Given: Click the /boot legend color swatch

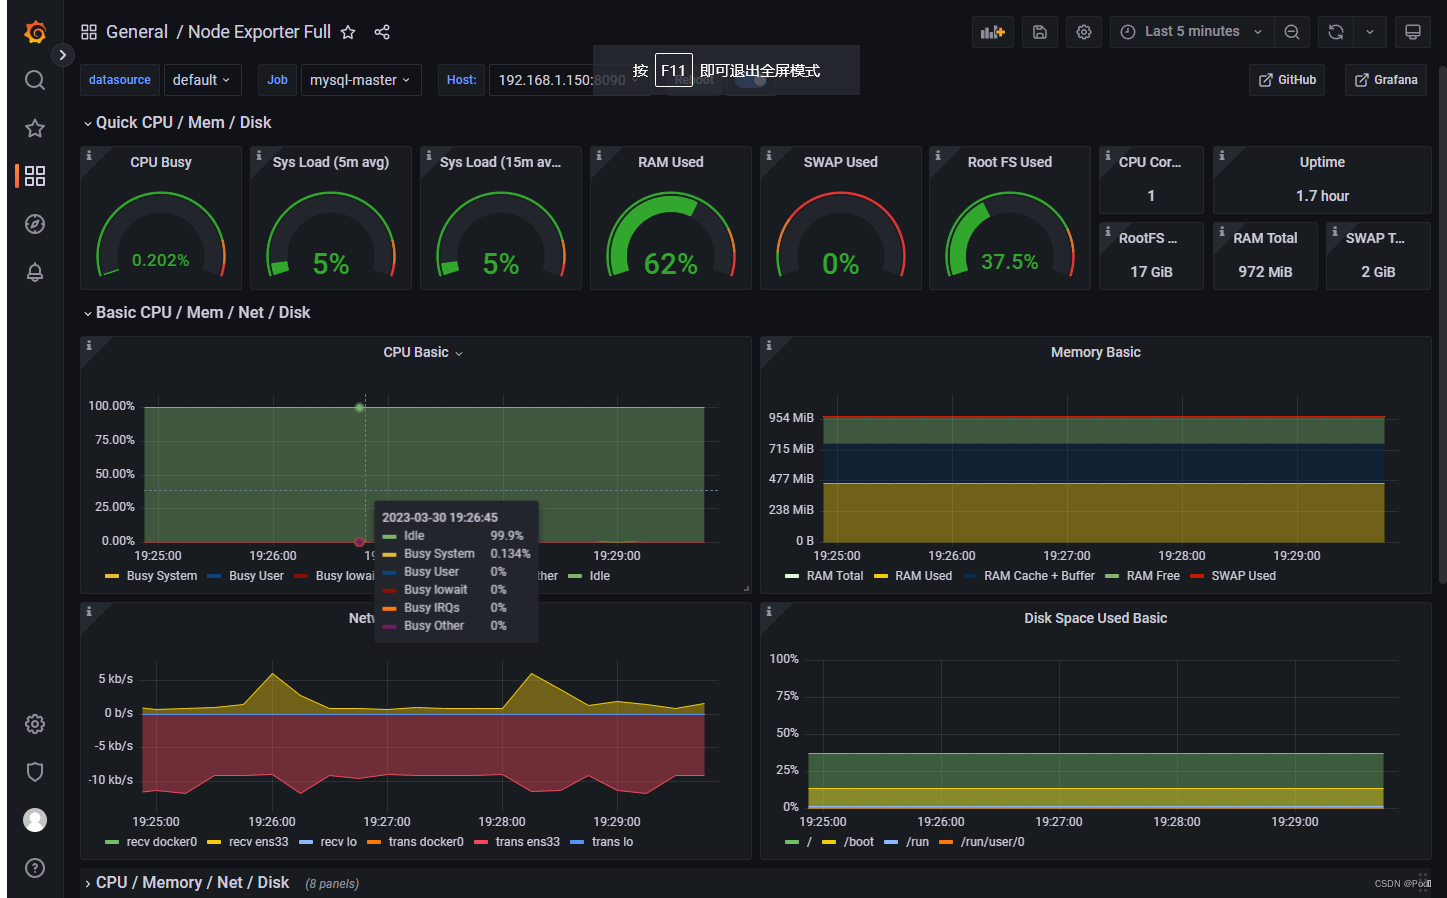Looking at the screenshot, I should coord(829,842).
